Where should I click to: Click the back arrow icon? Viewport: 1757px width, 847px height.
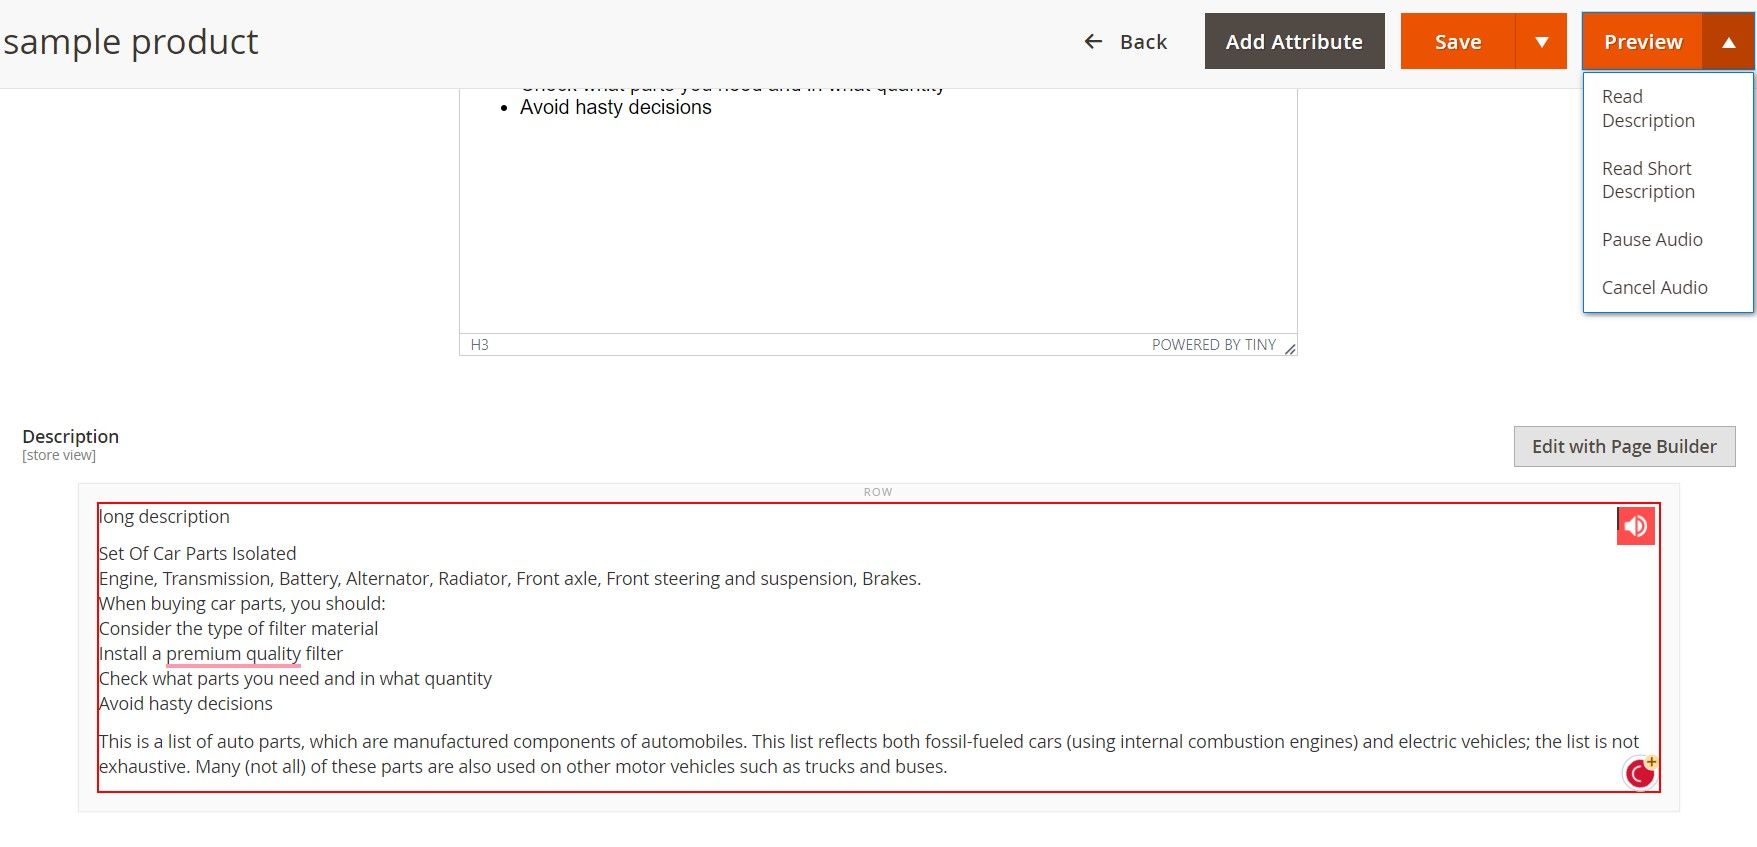coord(1093,42)
